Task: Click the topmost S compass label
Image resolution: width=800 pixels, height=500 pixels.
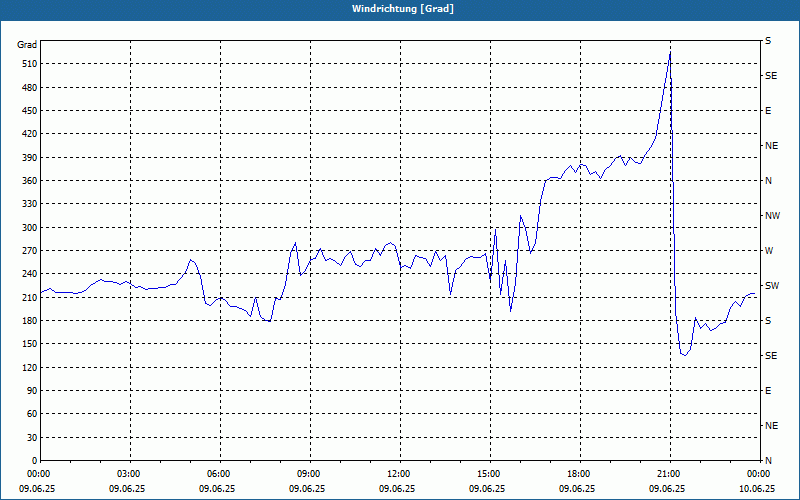Action: coord(768,41)
